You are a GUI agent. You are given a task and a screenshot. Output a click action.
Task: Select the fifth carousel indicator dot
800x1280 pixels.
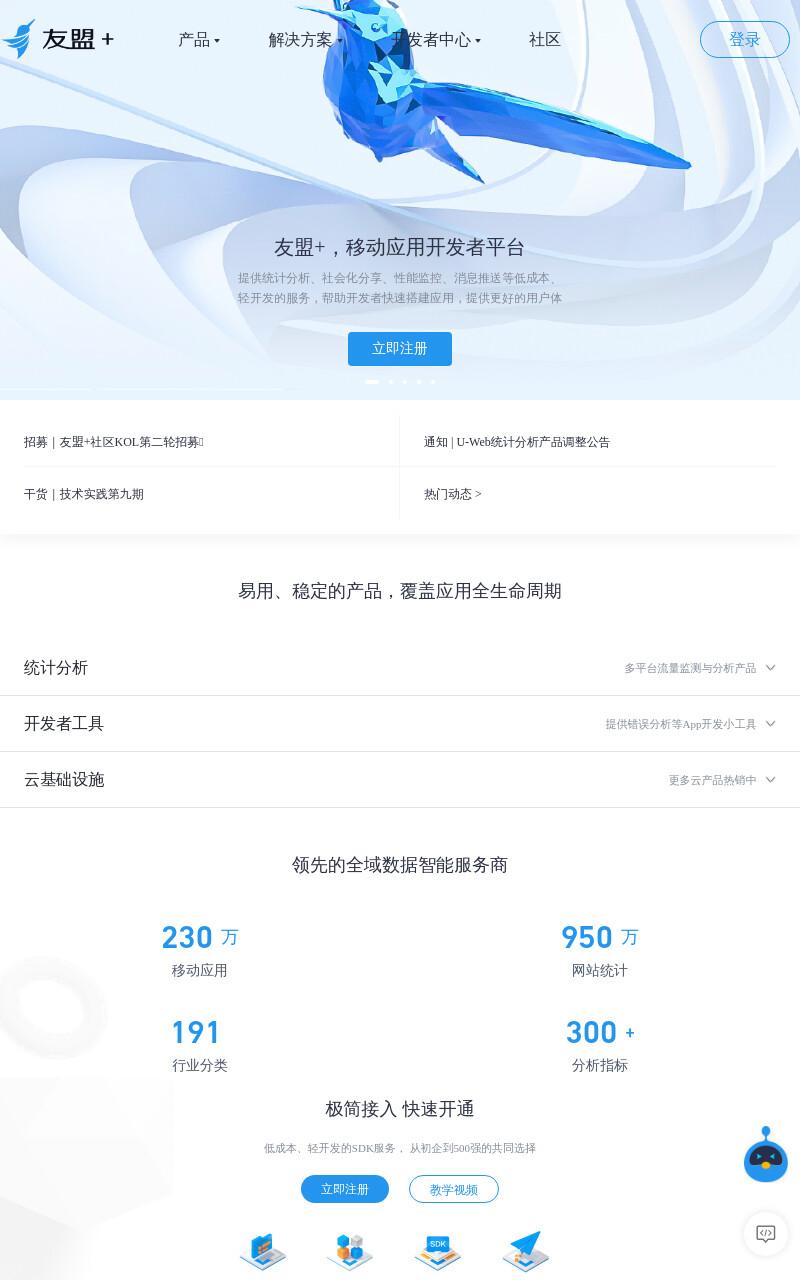click(433, 382)
